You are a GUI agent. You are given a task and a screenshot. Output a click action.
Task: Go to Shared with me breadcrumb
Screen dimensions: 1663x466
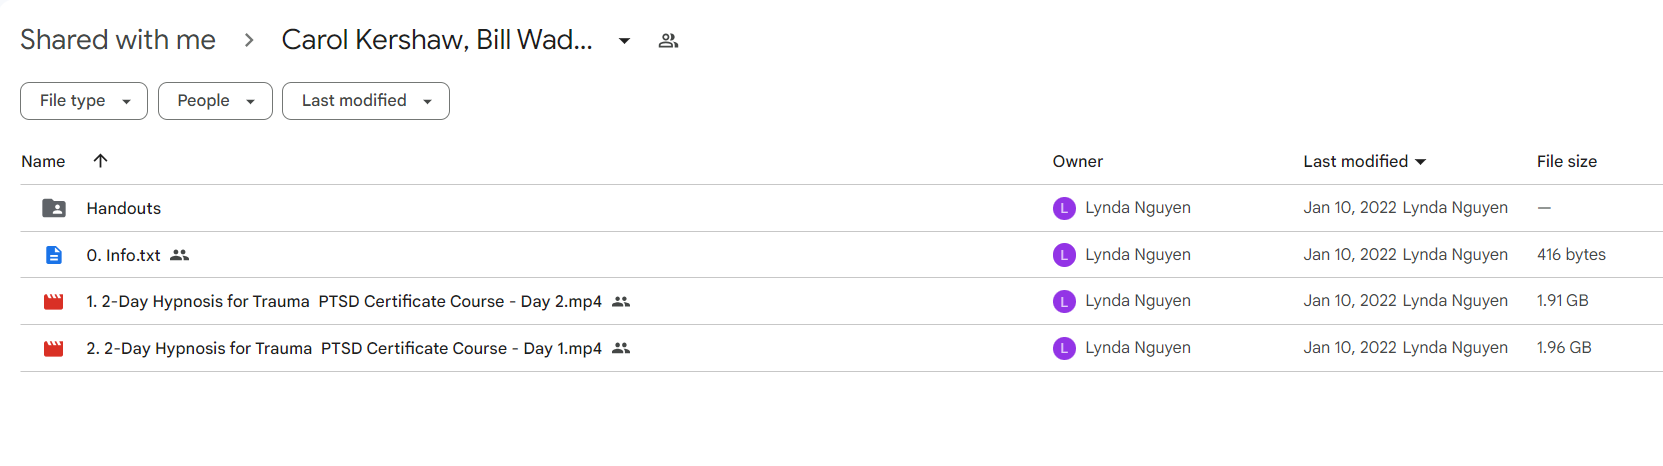click(118, 40)
